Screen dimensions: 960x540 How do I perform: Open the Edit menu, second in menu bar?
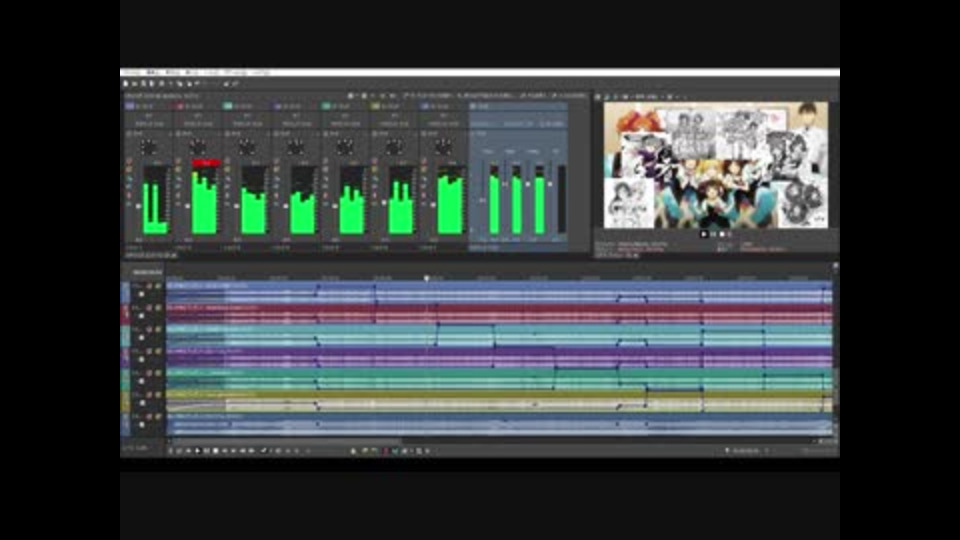(153, 73)
